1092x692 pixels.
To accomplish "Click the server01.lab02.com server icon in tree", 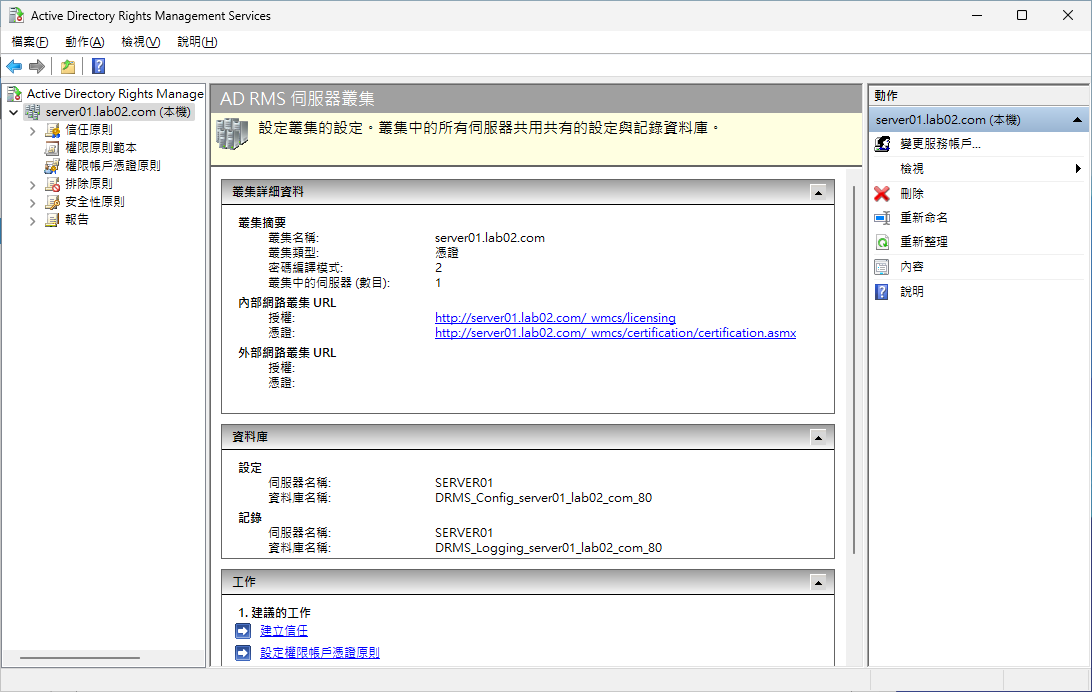I will pyautogui.click(x=33, y=111).
